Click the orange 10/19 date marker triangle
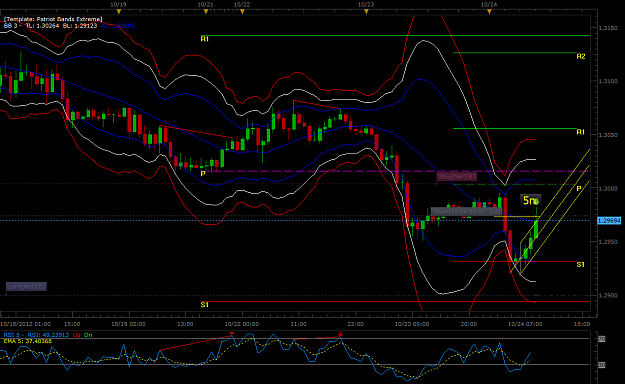The height and width of the screenshot is (384, 625). coord(118,12)
